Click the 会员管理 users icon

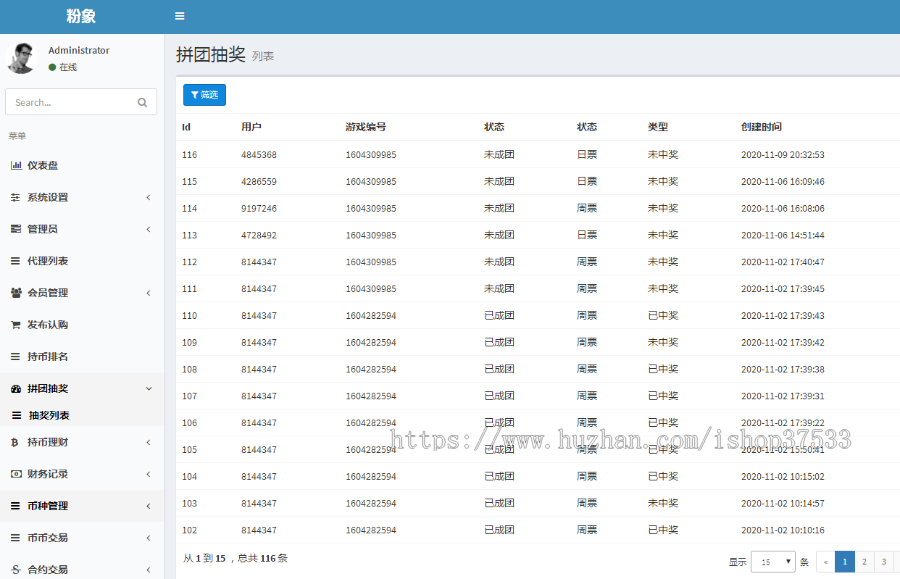point(16,293)
